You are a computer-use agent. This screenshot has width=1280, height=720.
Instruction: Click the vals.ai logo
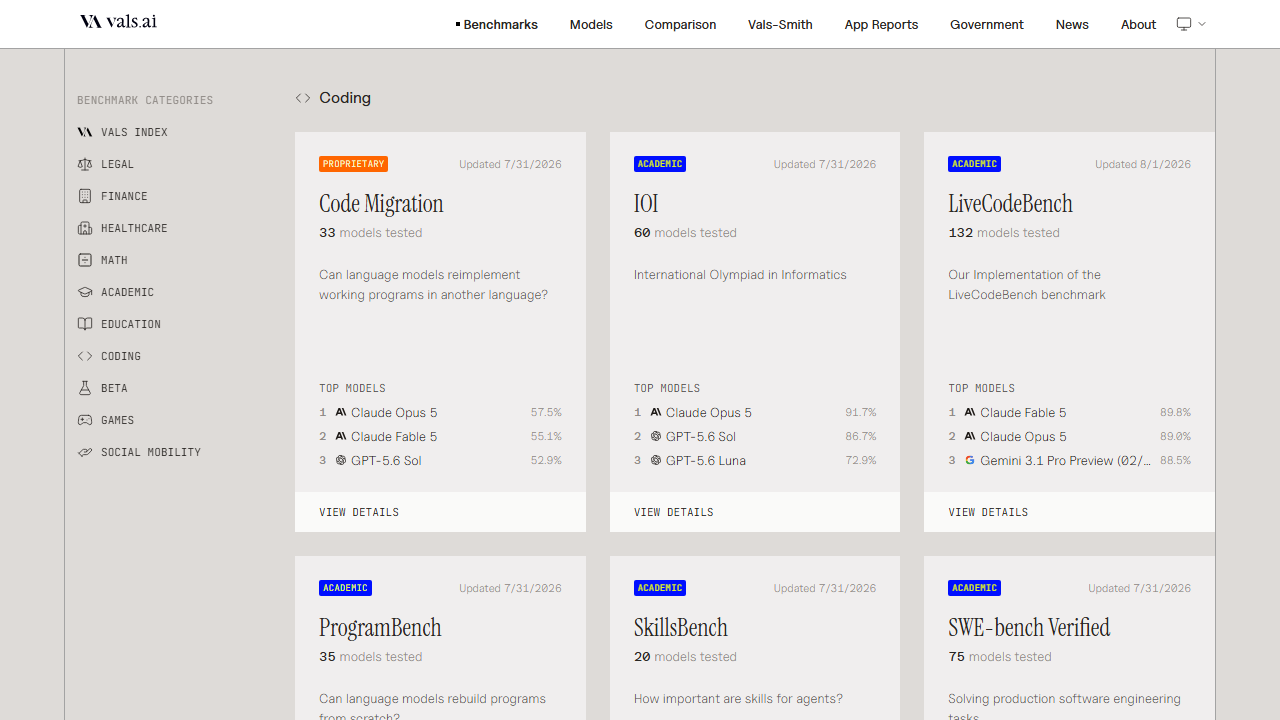click(118, 21)
